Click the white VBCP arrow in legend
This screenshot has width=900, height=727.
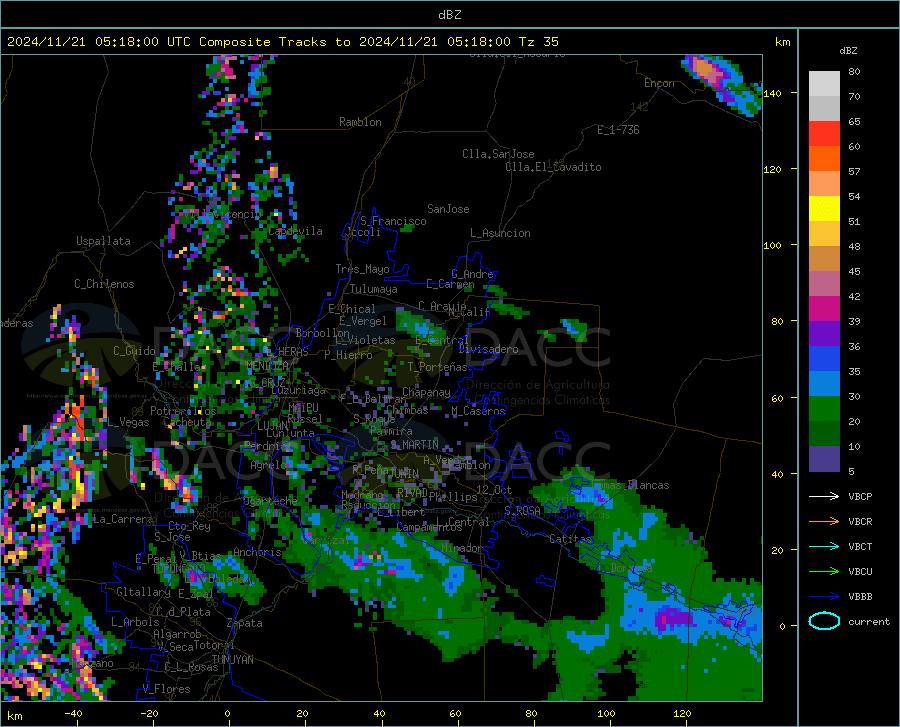tap(824, 496)
